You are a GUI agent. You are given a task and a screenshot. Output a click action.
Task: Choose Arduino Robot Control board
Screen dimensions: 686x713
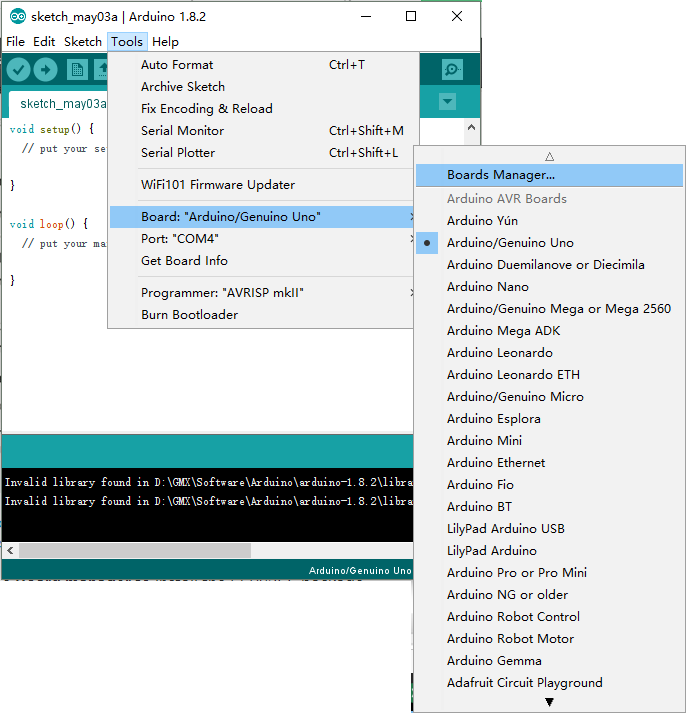[549, 617]
